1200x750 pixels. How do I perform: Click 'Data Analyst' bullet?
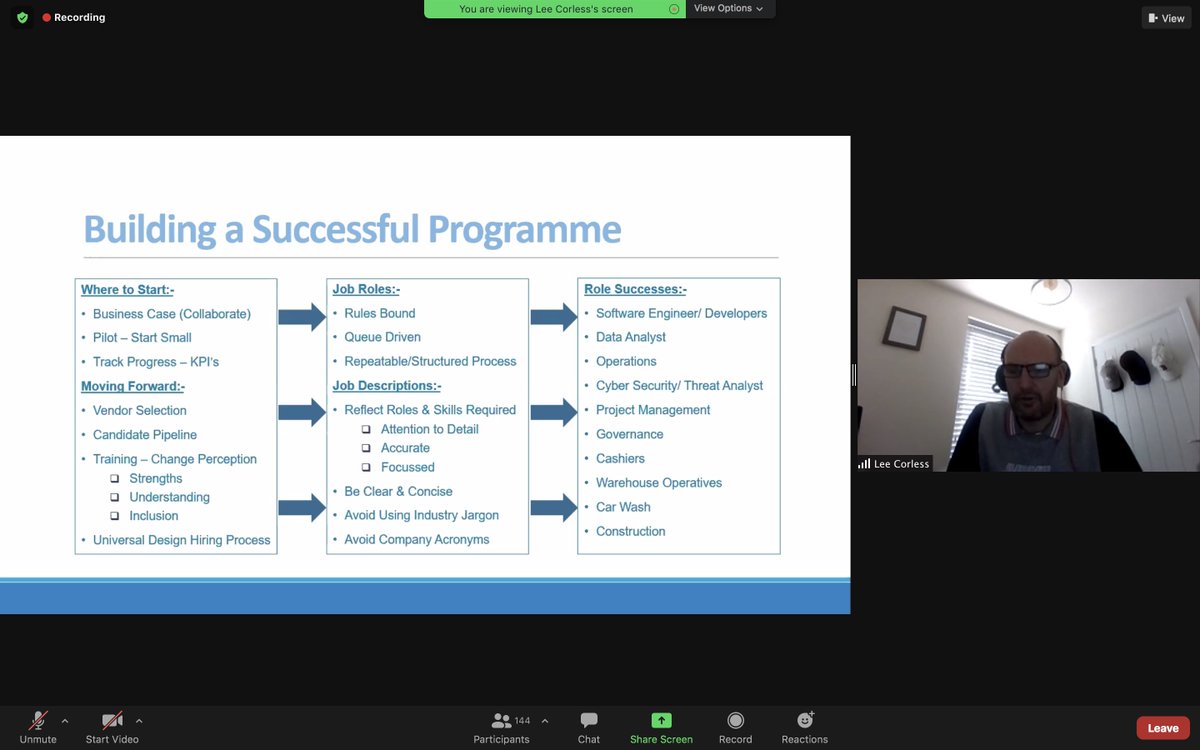[x=631, y=337]
